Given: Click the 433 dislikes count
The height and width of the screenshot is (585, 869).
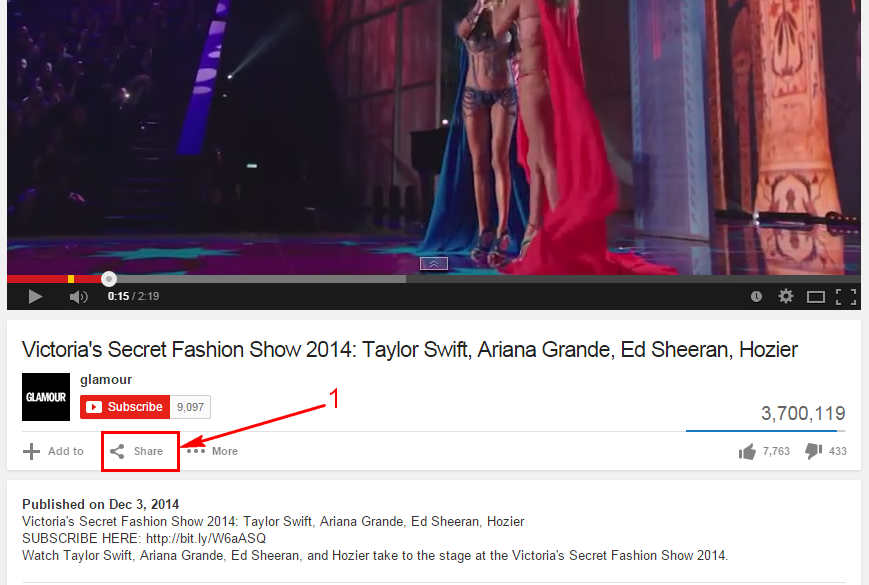Looking at the screenshot, I should pyautogui.click(x=837, y=451).
